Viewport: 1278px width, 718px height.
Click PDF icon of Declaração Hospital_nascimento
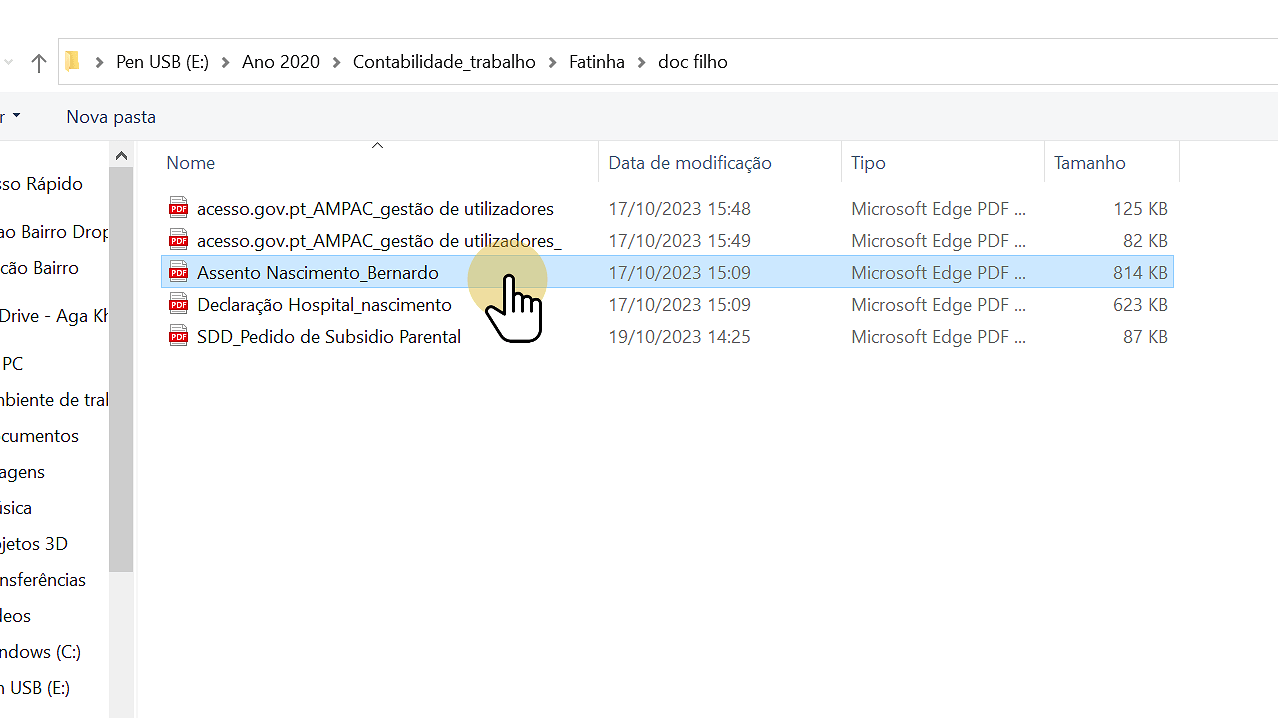(x=179, y=305)
